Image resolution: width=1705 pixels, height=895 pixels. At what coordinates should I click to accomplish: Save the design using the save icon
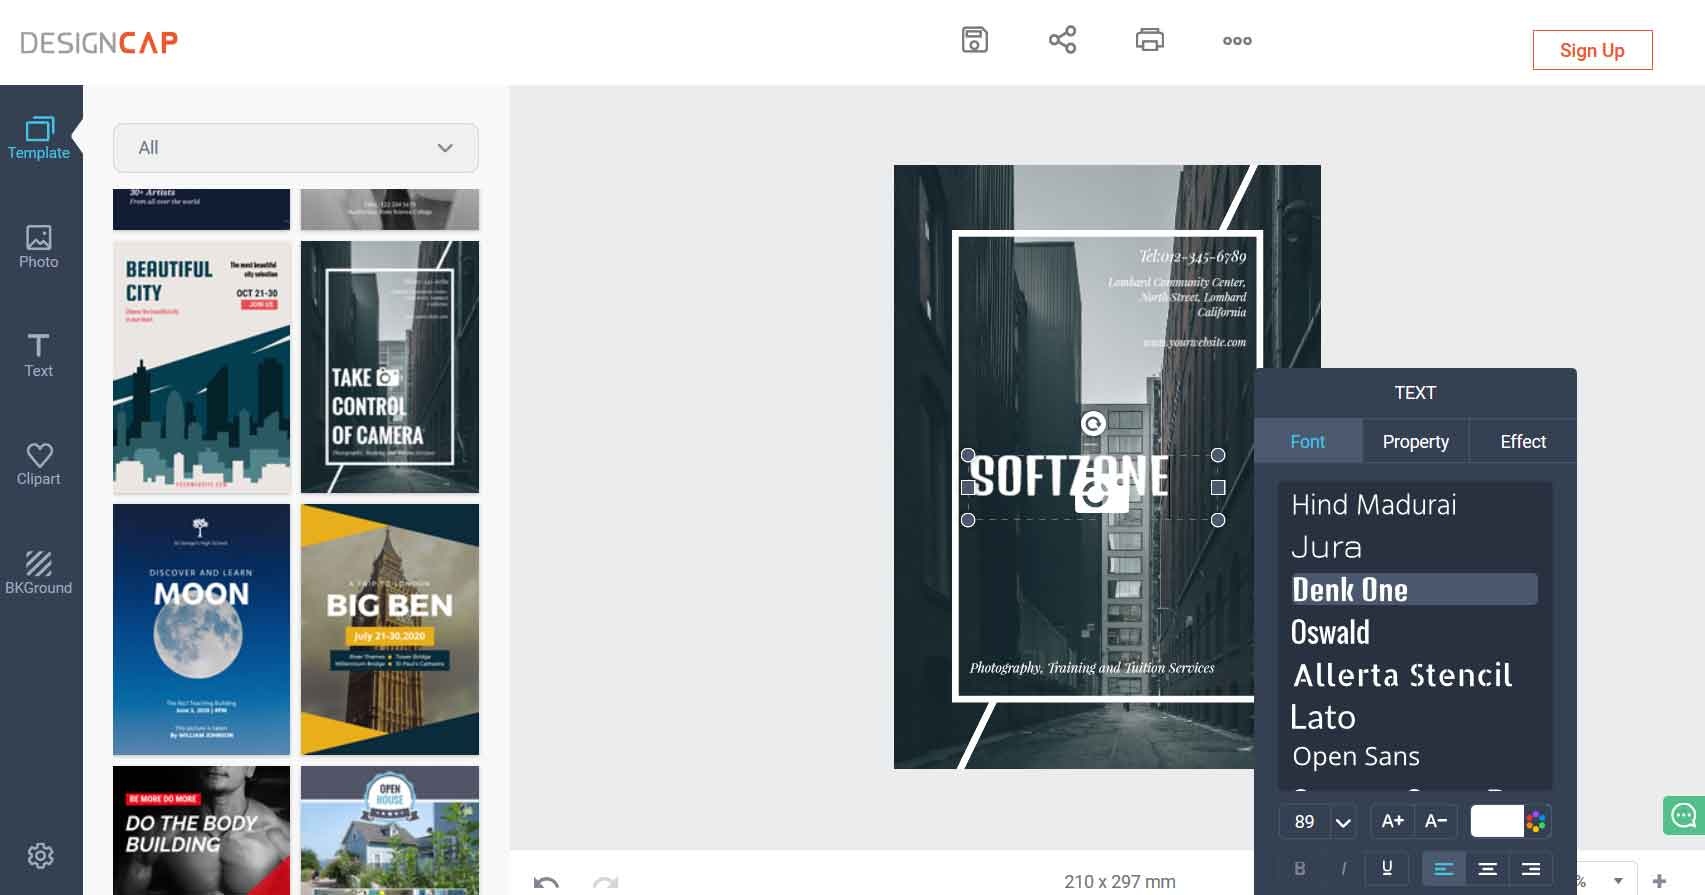[x=975, y=40]
